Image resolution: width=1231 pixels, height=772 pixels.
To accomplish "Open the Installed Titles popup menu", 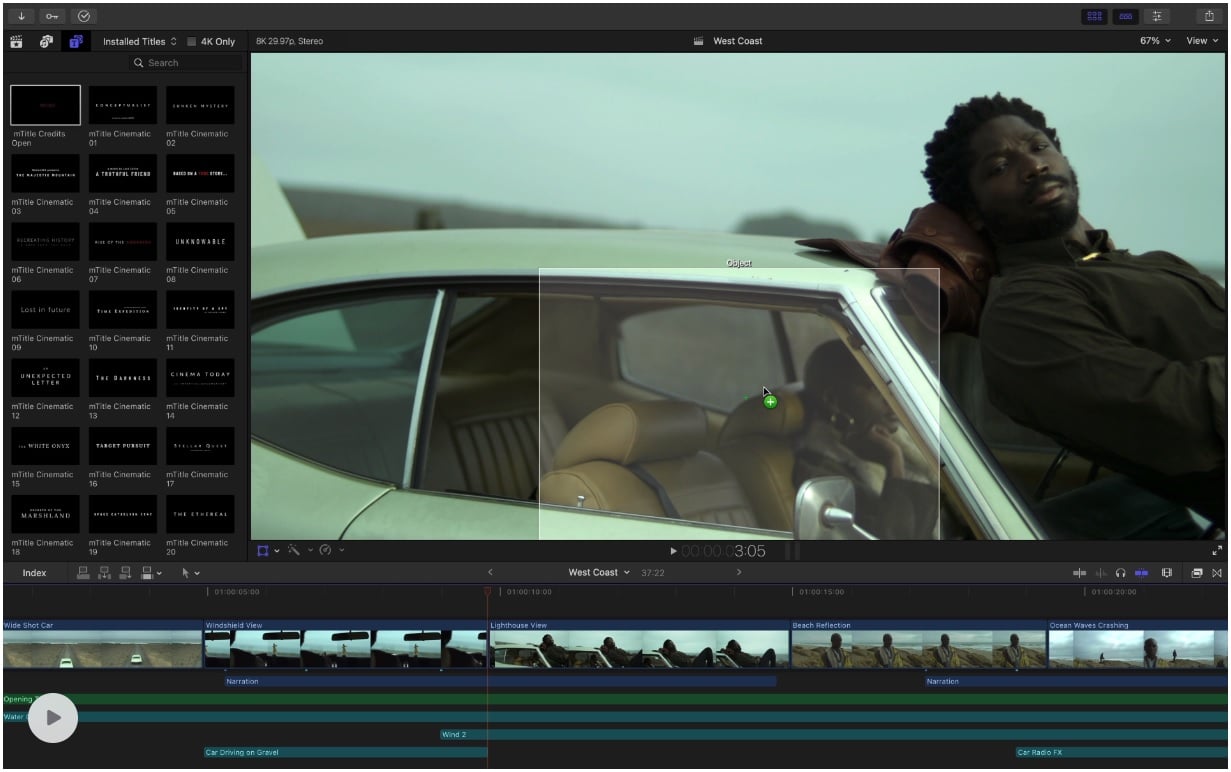I will 139,41.
